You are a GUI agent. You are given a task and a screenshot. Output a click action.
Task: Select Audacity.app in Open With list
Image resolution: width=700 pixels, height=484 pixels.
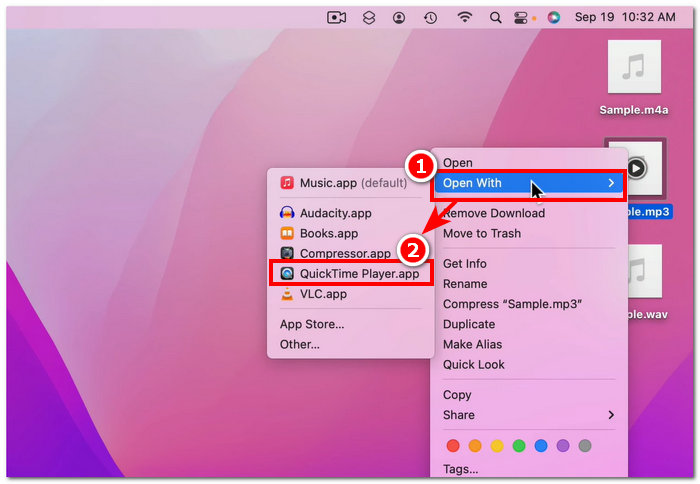[335, 213]
